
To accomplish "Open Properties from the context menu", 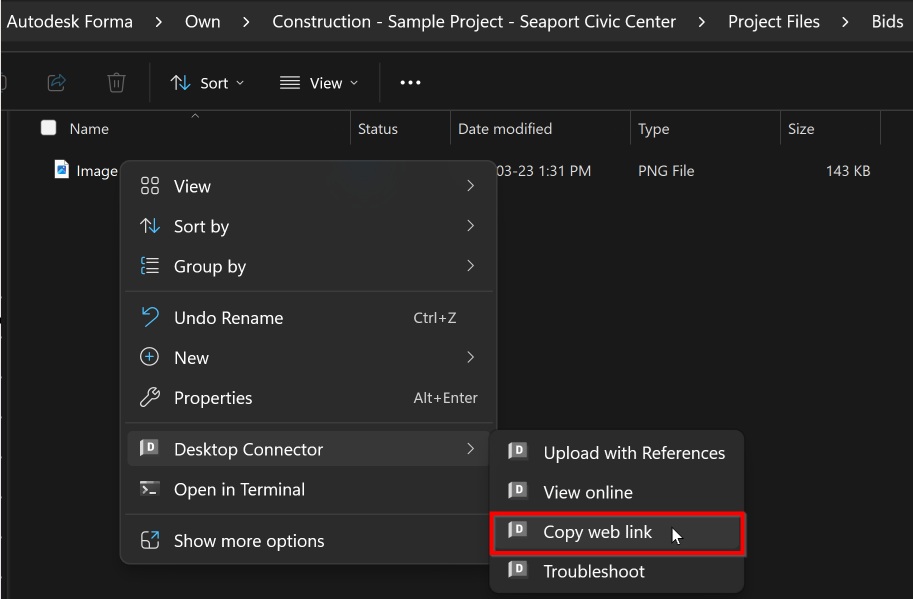I will tap(309, 398).
